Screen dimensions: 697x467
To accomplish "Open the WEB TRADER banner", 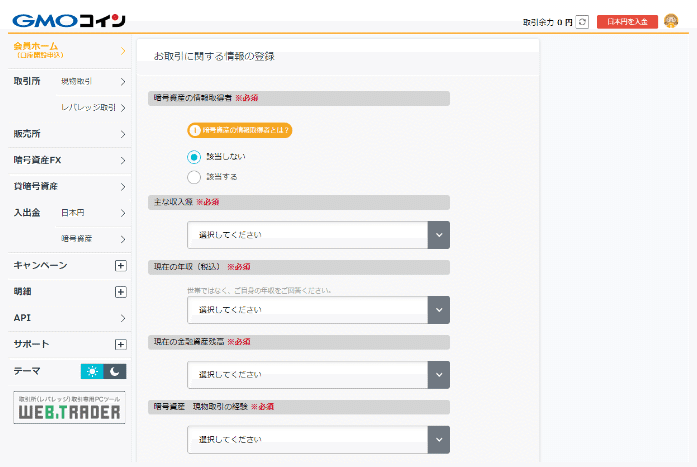I will [69, 407].
